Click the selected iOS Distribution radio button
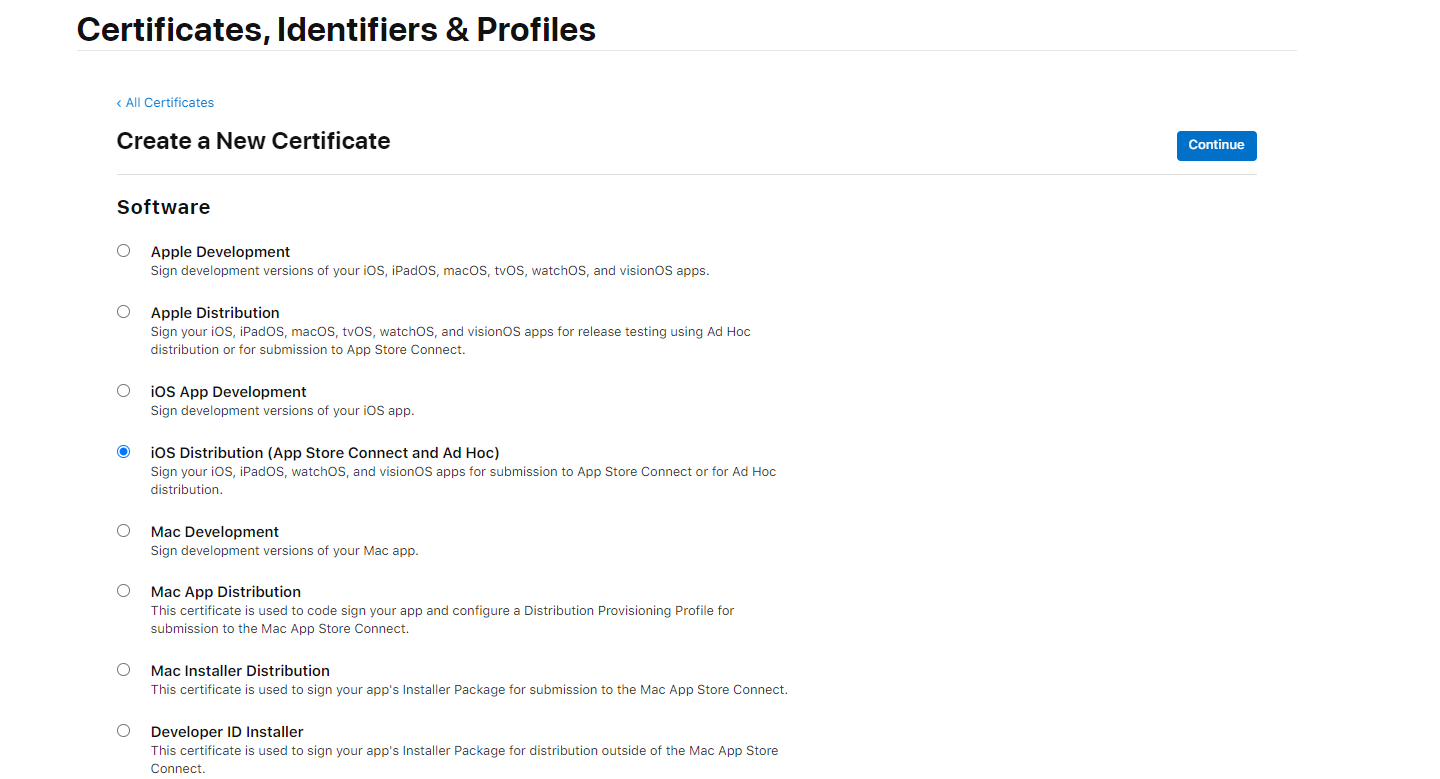This screenshot has width=1440, height=779. [x=124, y=452]
